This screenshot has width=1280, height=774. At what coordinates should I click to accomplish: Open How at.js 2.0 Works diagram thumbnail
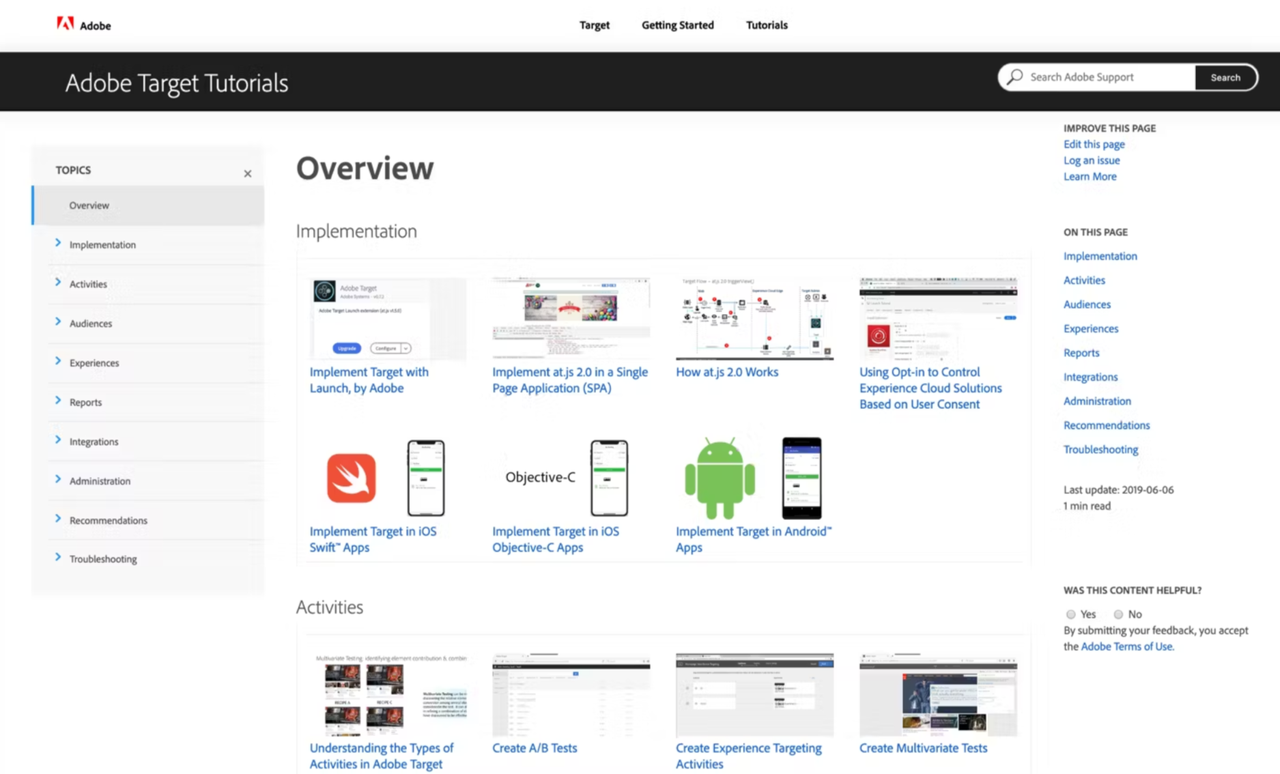754,319
